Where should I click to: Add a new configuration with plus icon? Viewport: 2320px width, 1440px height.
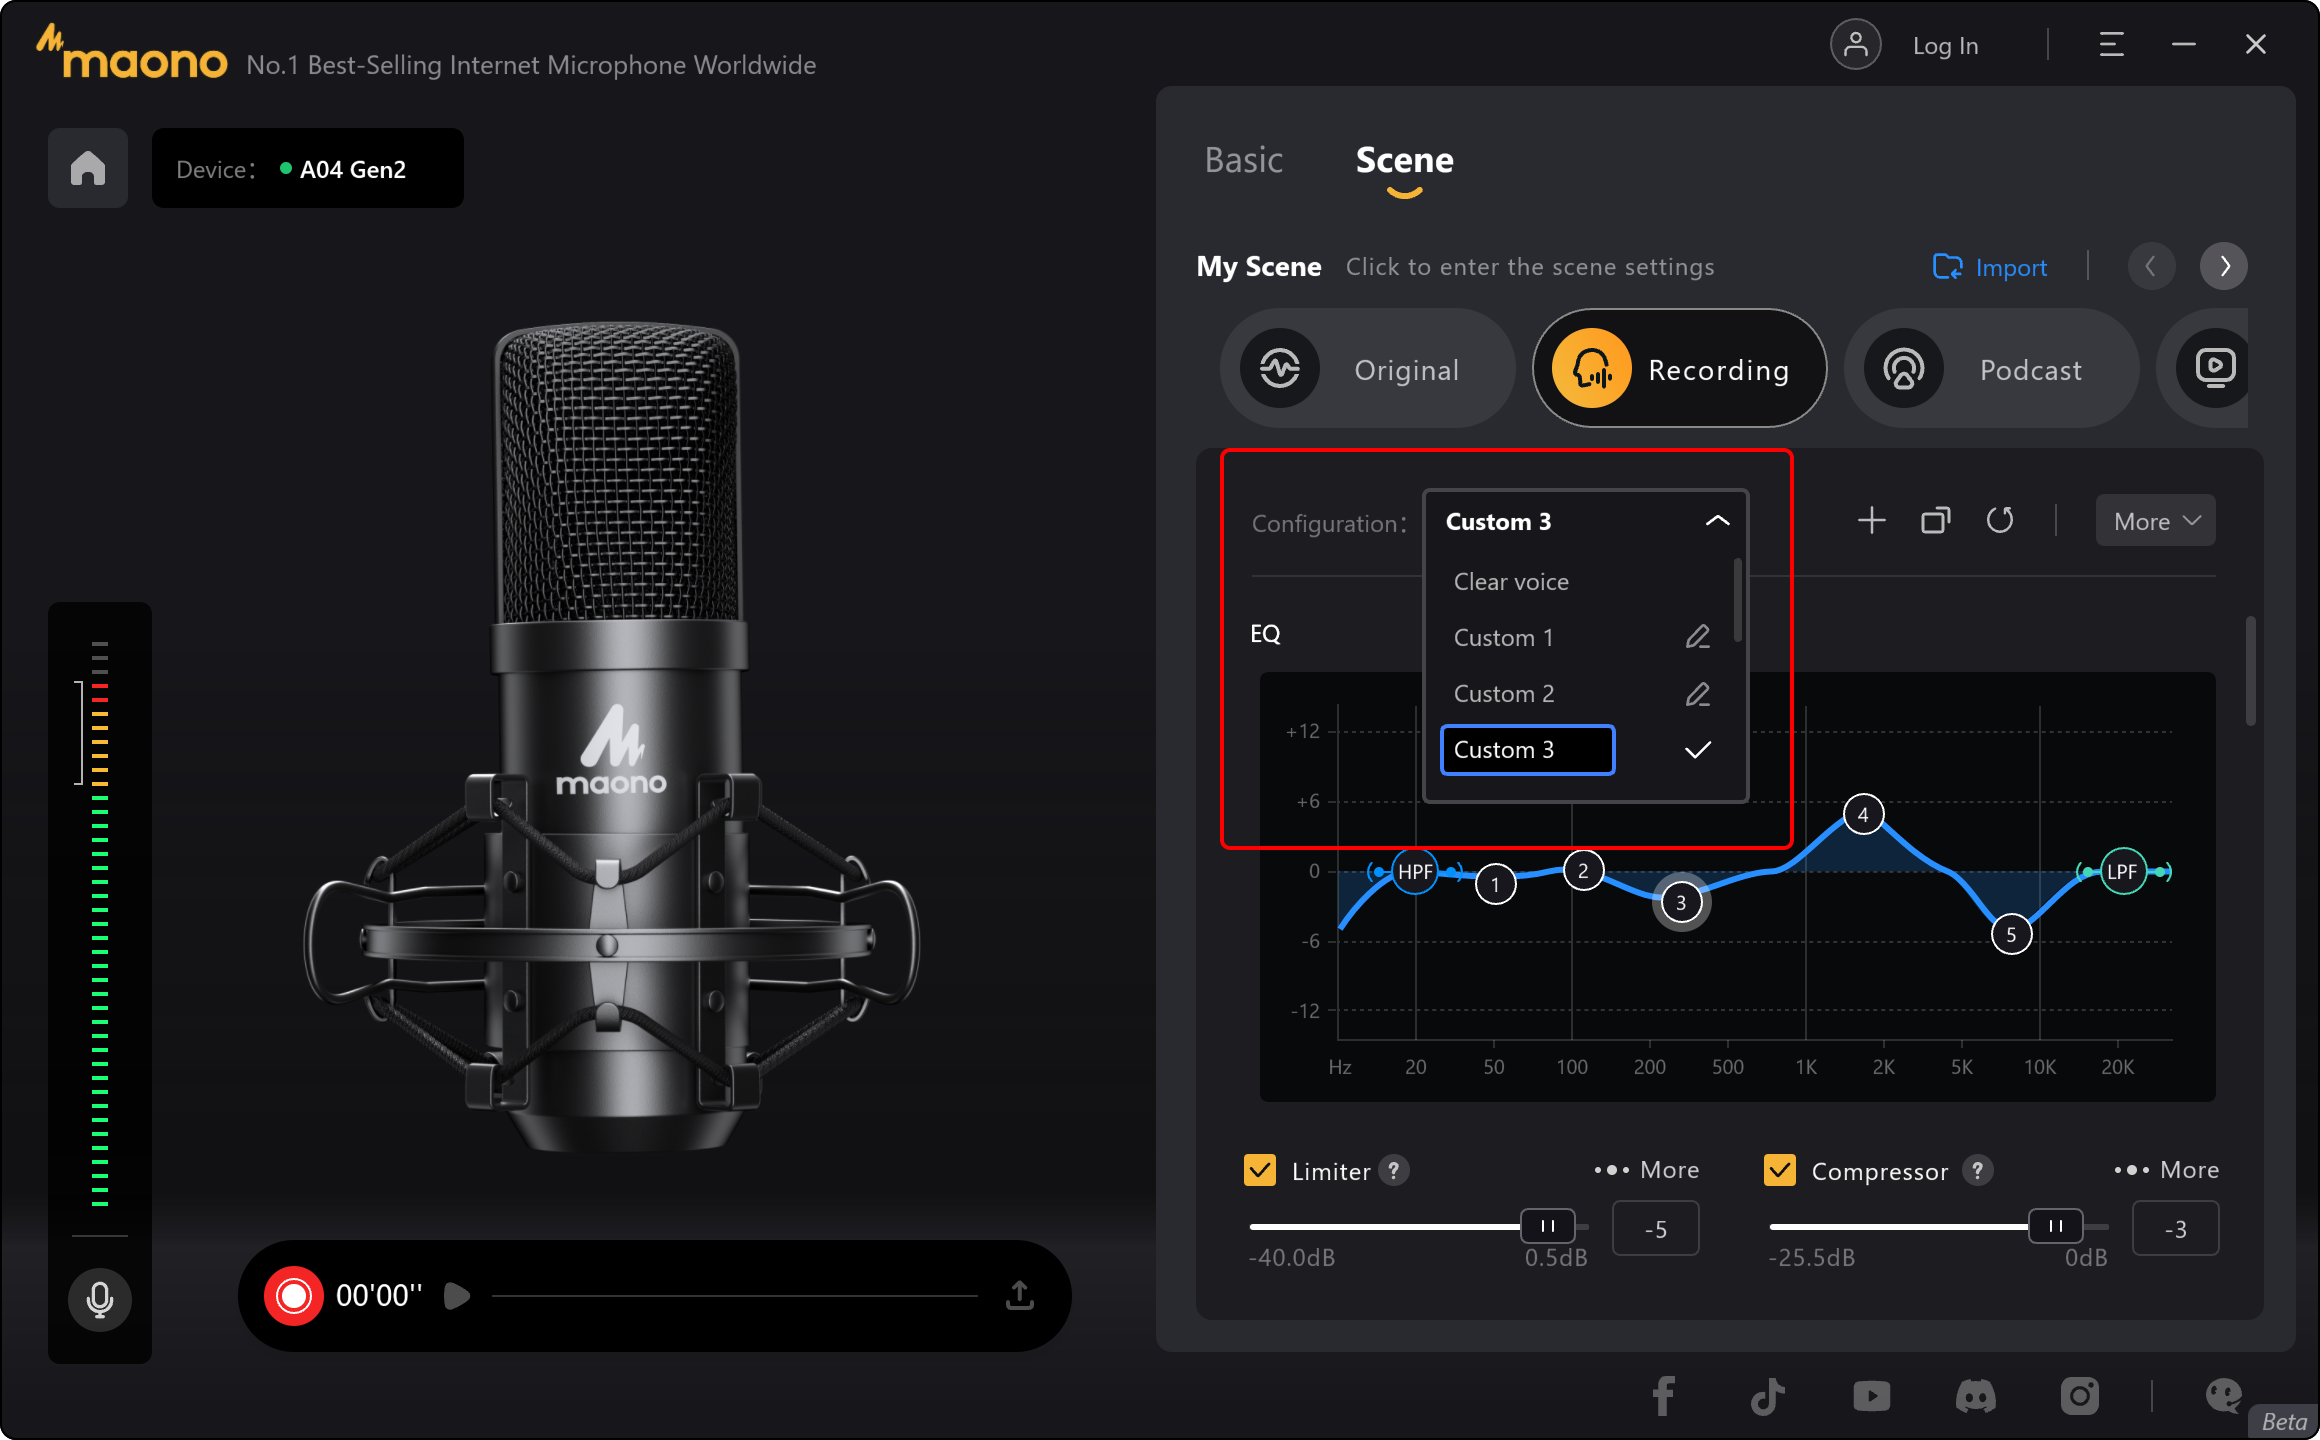(x=1871, y=520)
